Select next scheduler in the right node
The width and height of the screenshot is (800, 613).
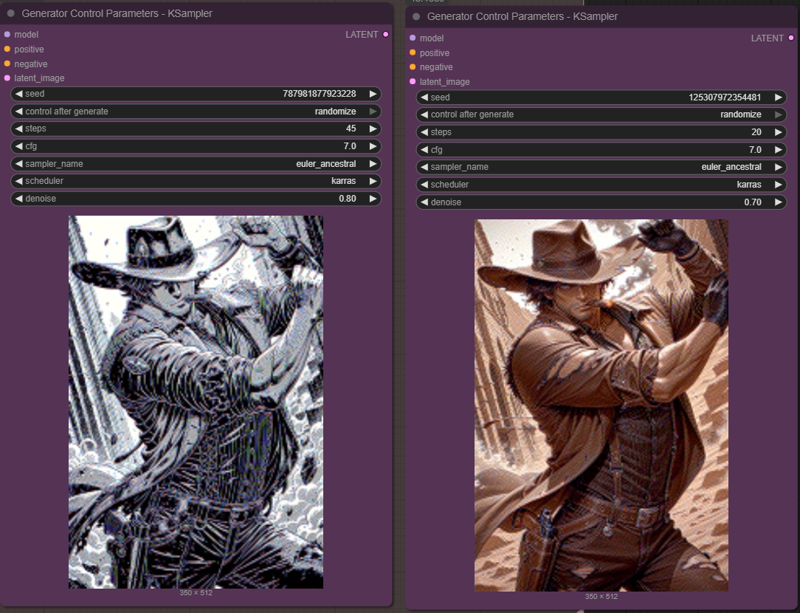(778, 185)
